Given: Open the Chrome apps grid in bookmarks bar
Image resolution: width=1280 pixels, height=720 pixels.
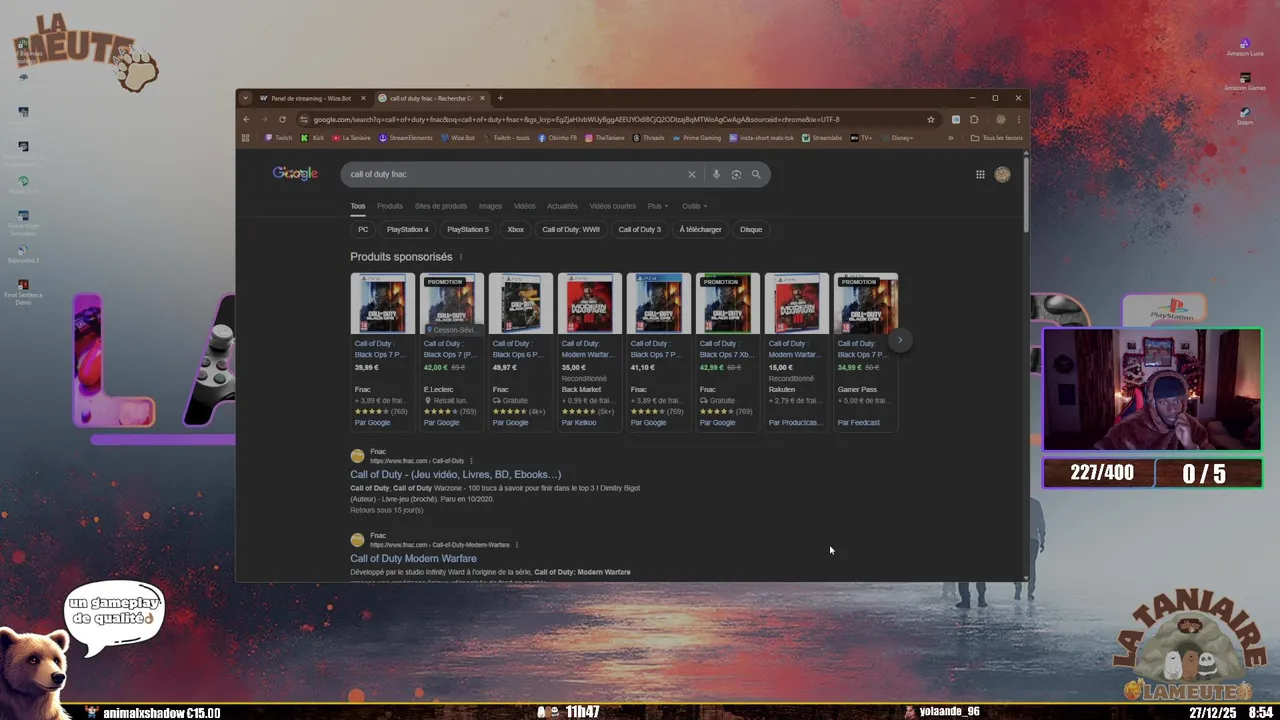Looking at the screenshot, I should point(246,138).
